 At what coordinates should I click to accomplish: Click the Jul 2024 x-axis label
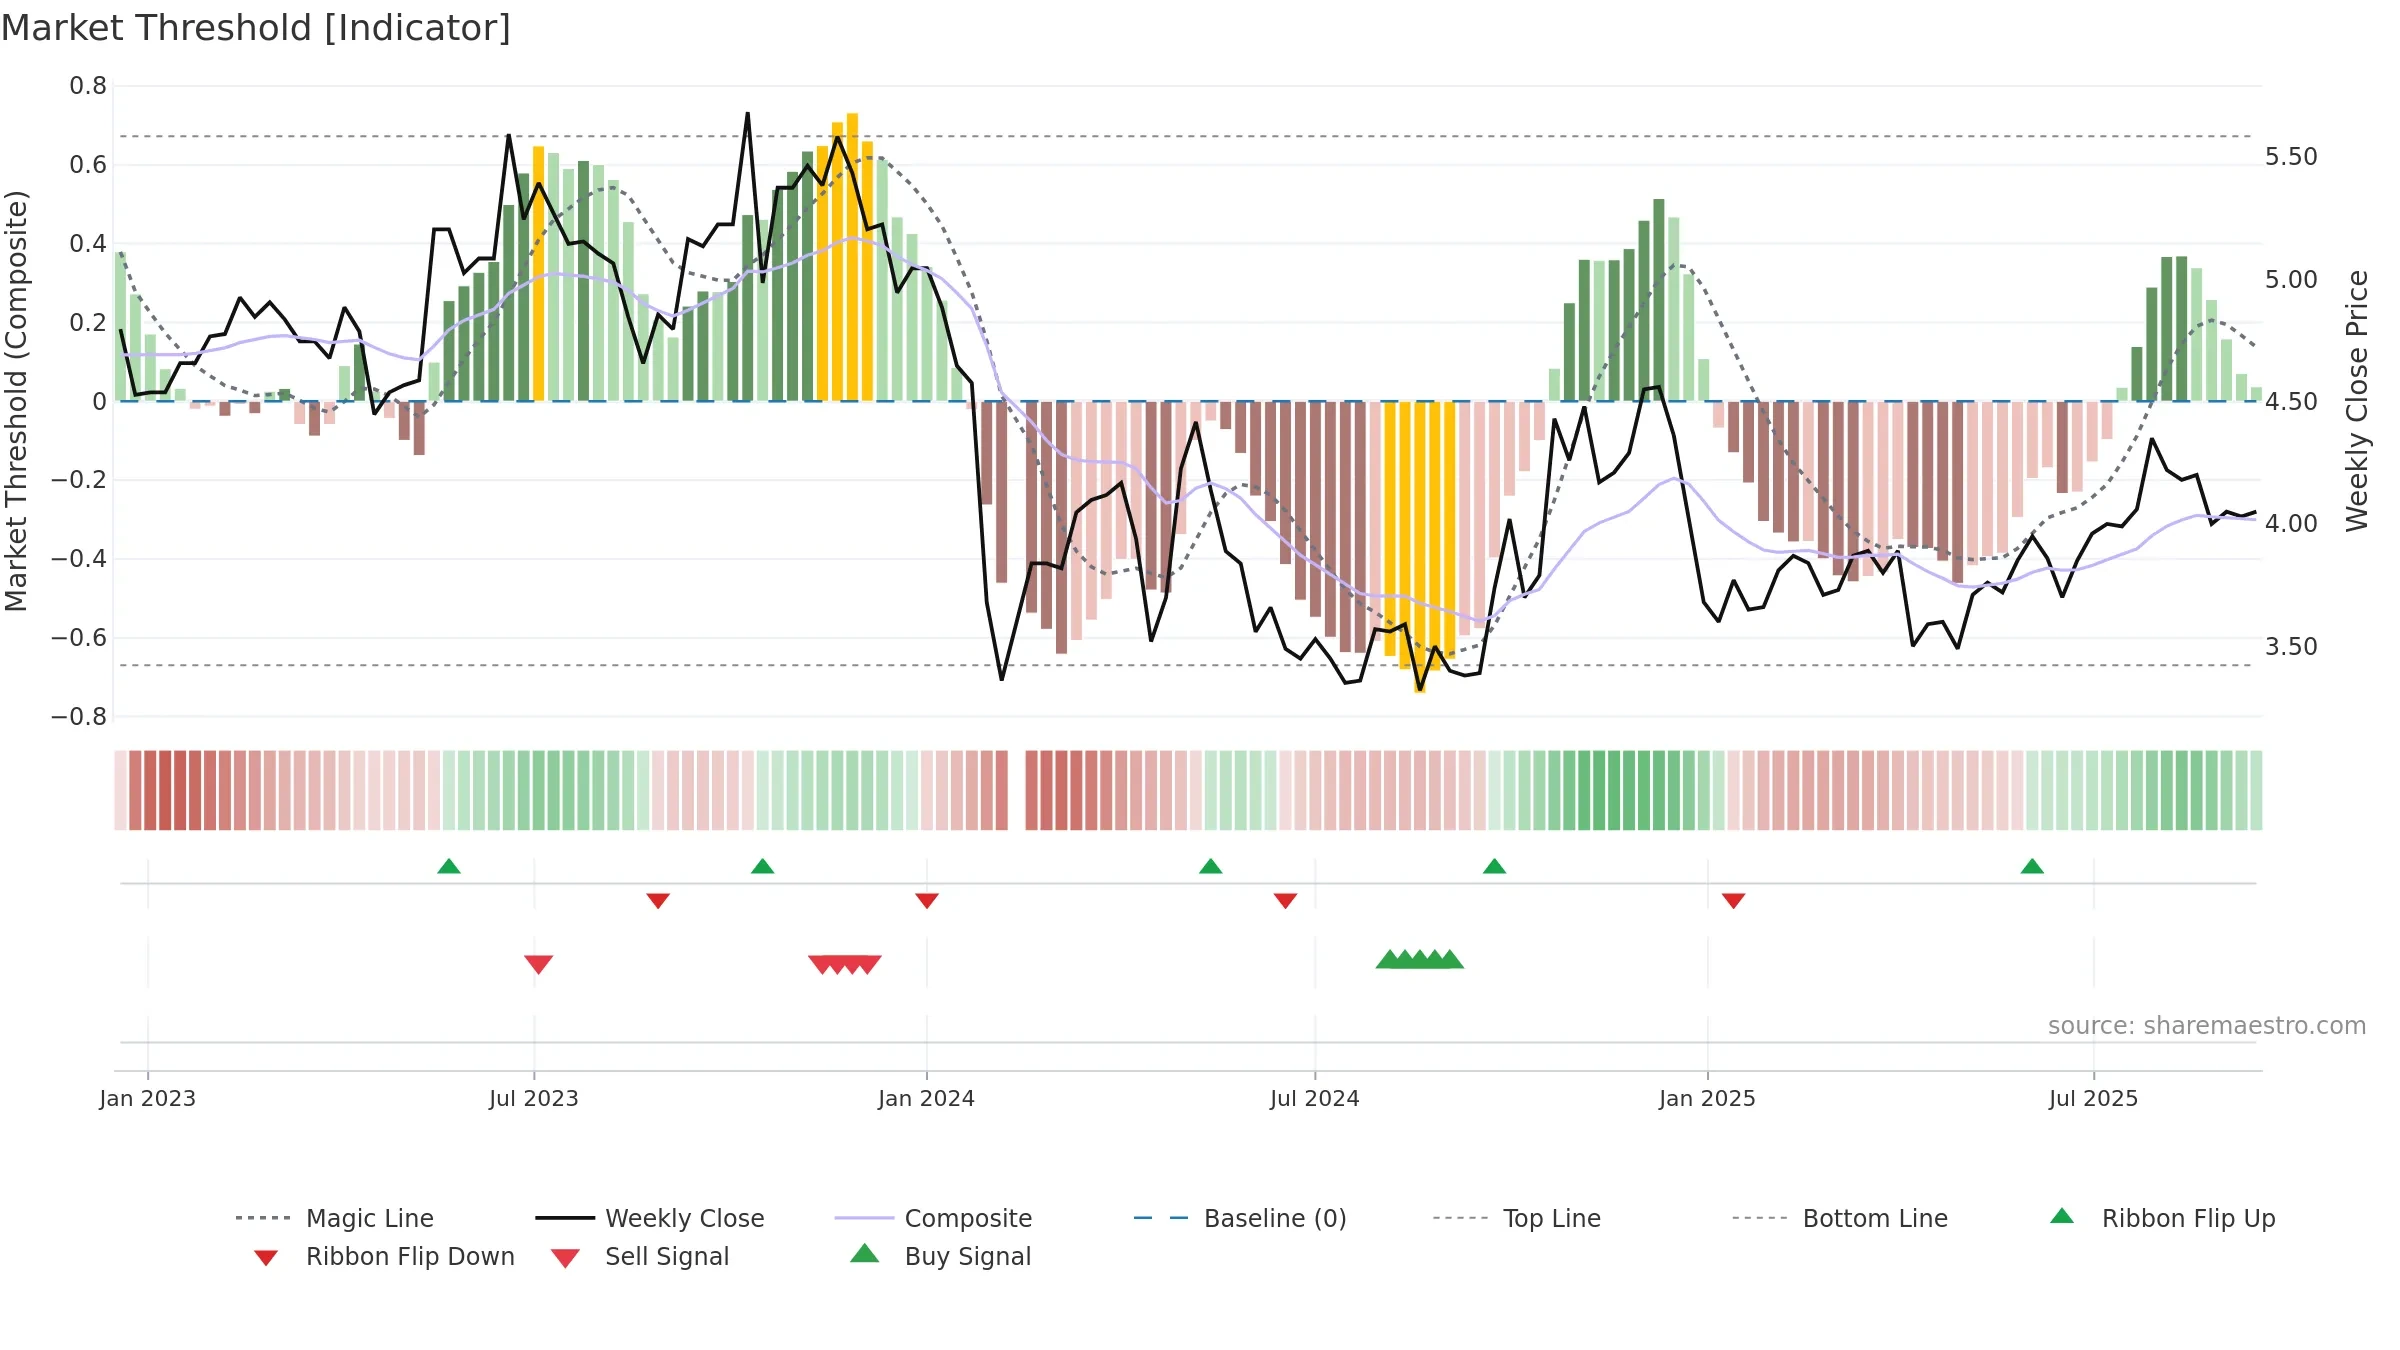tap(1315, 1099)
